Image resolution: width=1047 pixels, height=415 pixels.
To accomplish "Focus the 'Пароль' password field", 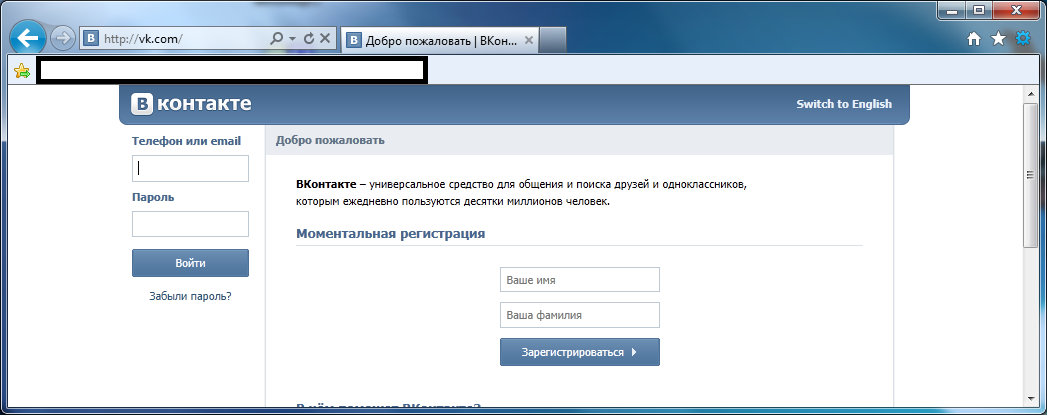I will (x=190, y=224).
